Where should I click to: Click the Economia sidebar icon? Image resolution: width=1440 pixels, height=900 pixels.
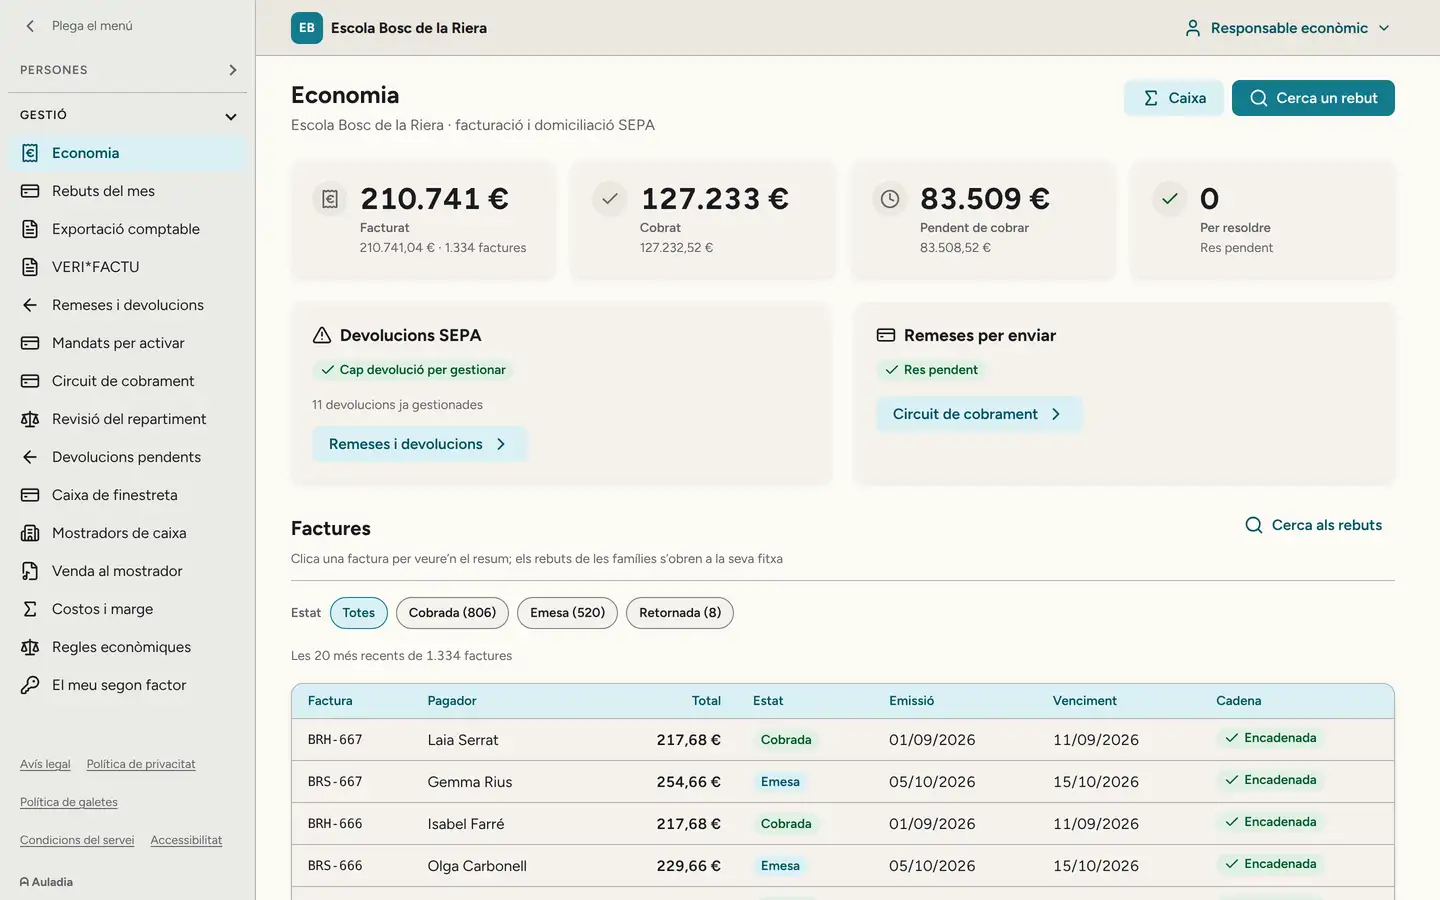tap(30, 153)
